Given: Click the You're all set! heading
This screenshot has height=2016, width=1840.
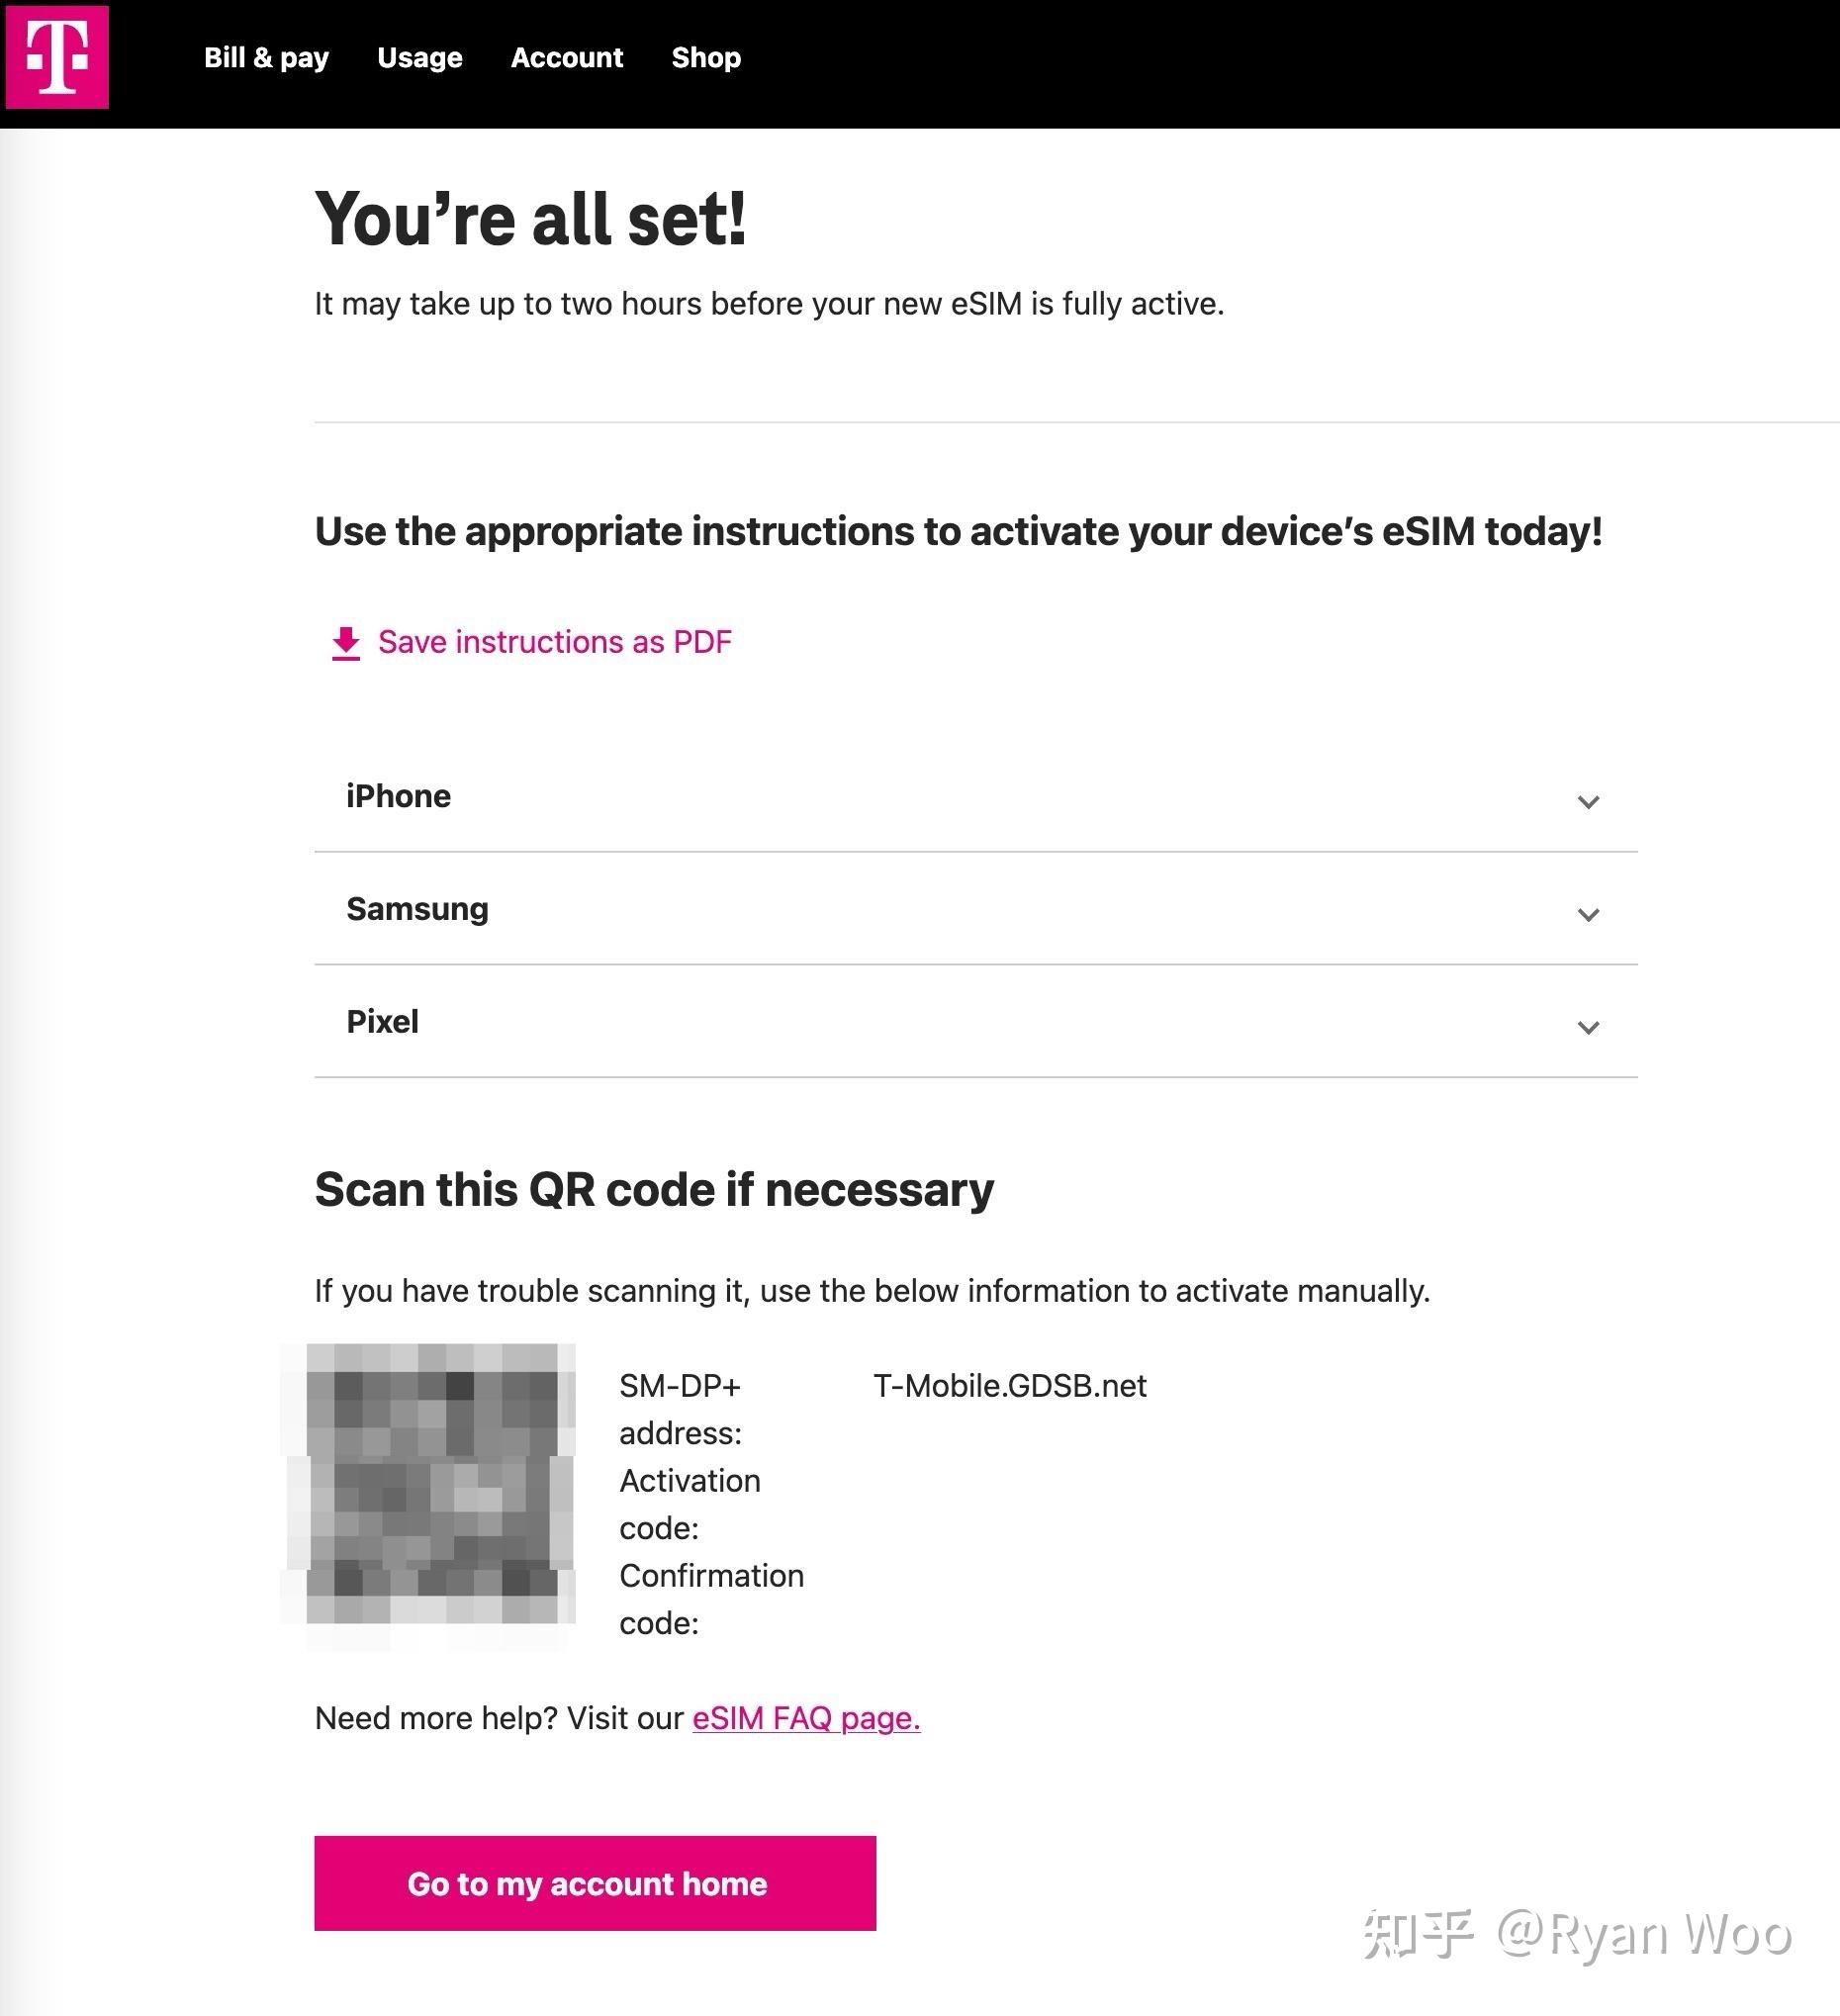Looking at the screenshot, I should [x=530, y=219].
